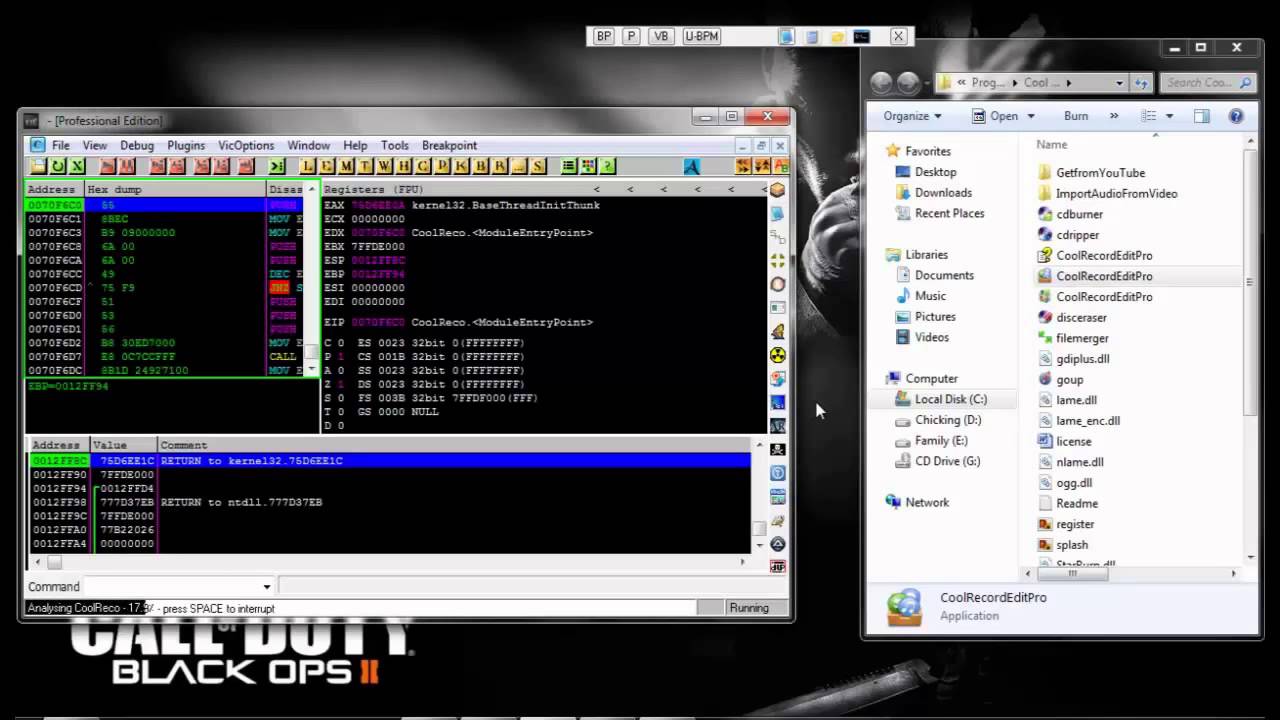The width and height of the screenshot is (1280, 720).
Task: Click the Burn button in Explorer
Action: coord(1076,116)
